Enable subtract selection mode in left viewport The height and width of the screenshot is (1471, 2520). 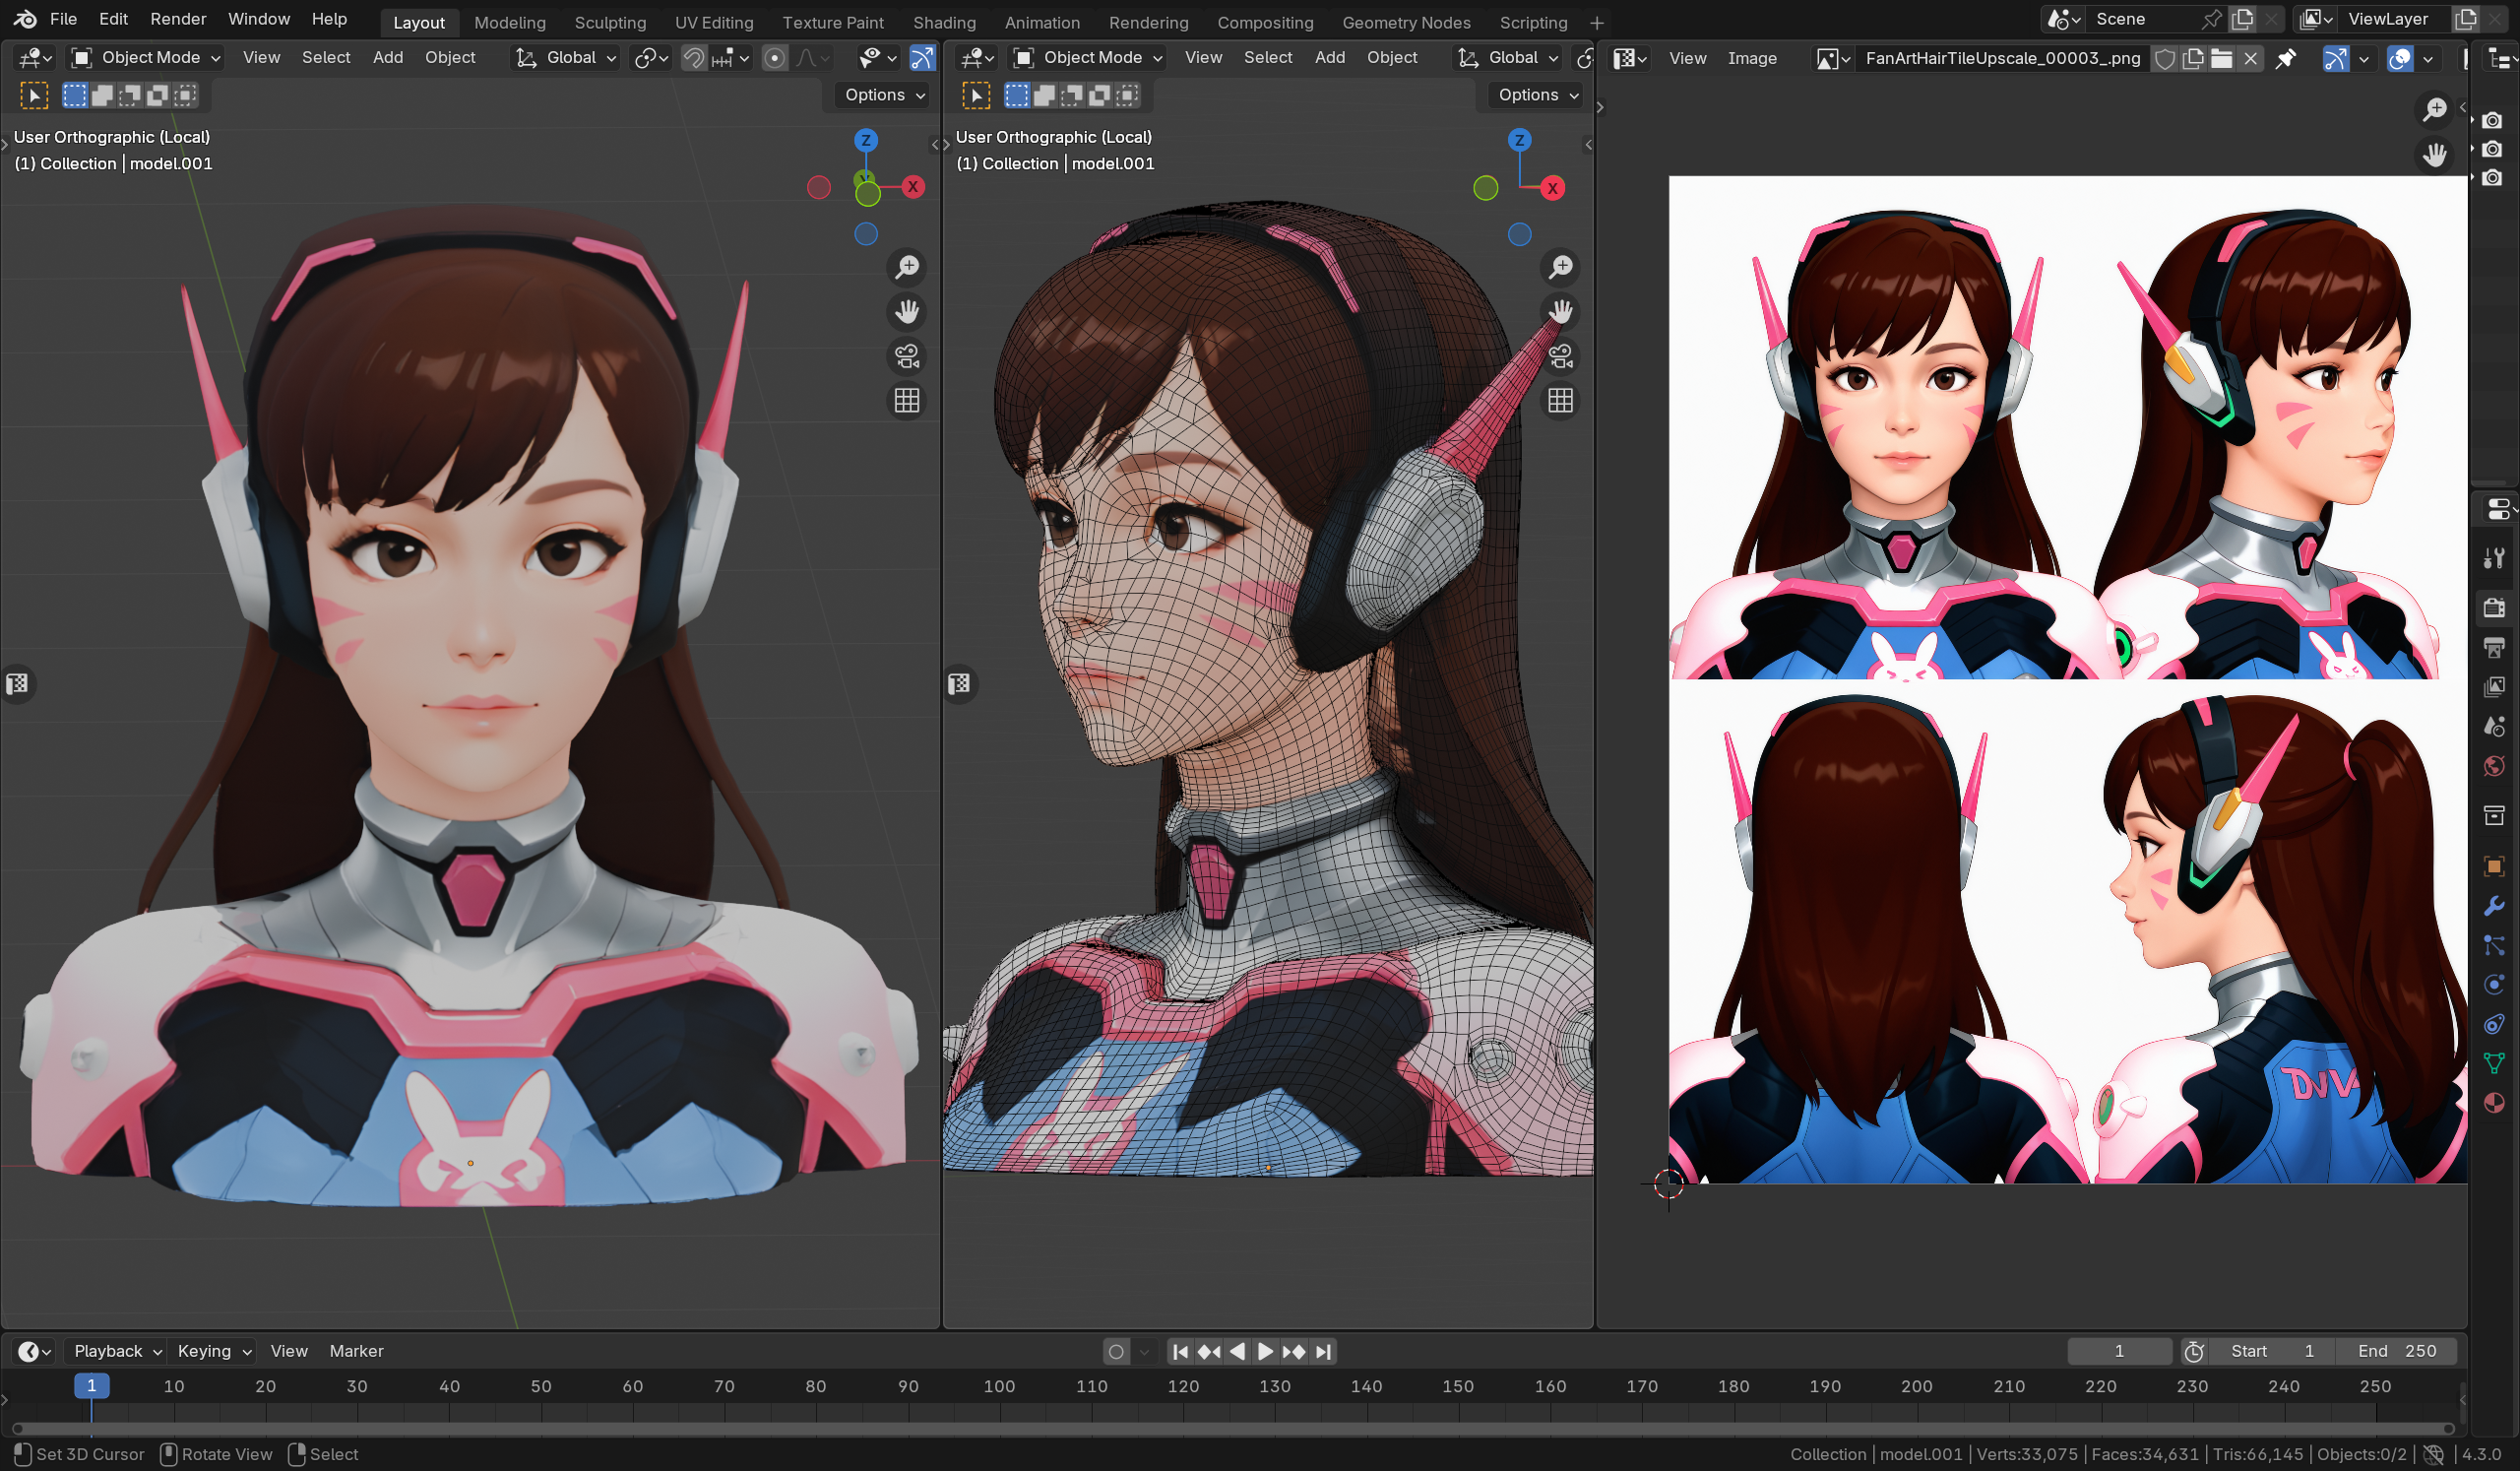point(130,95)
